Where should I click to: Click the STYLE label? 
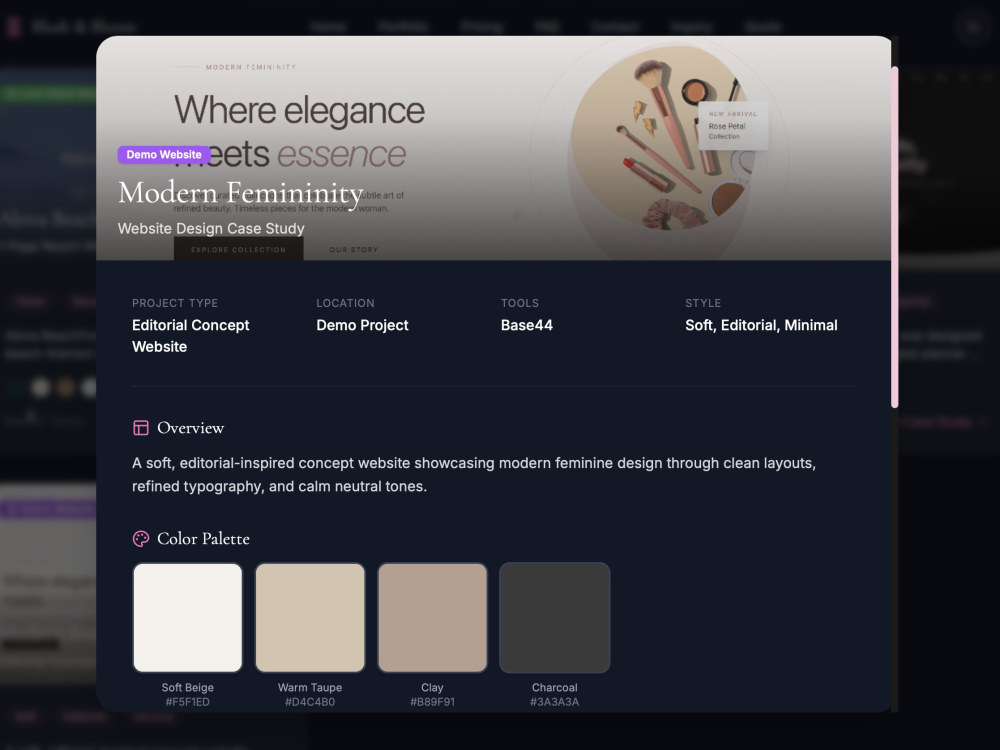click(x=703, y=303)
